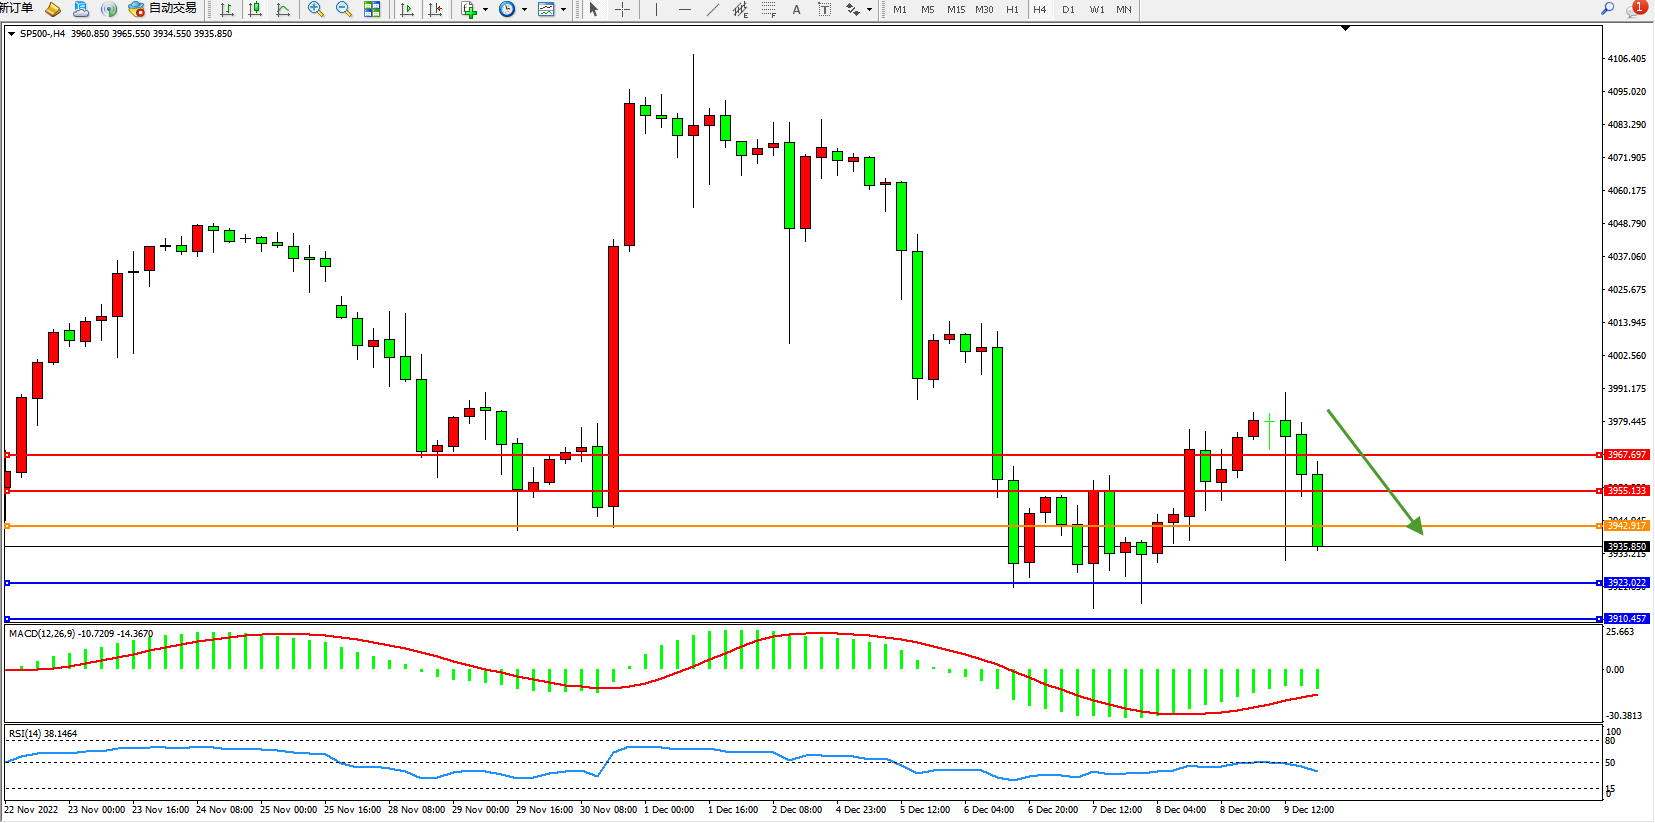Switch to the D1 timeframe
Image resolution: width=1655 pixels, height=823 pixels.
(x=1068, y=9)
